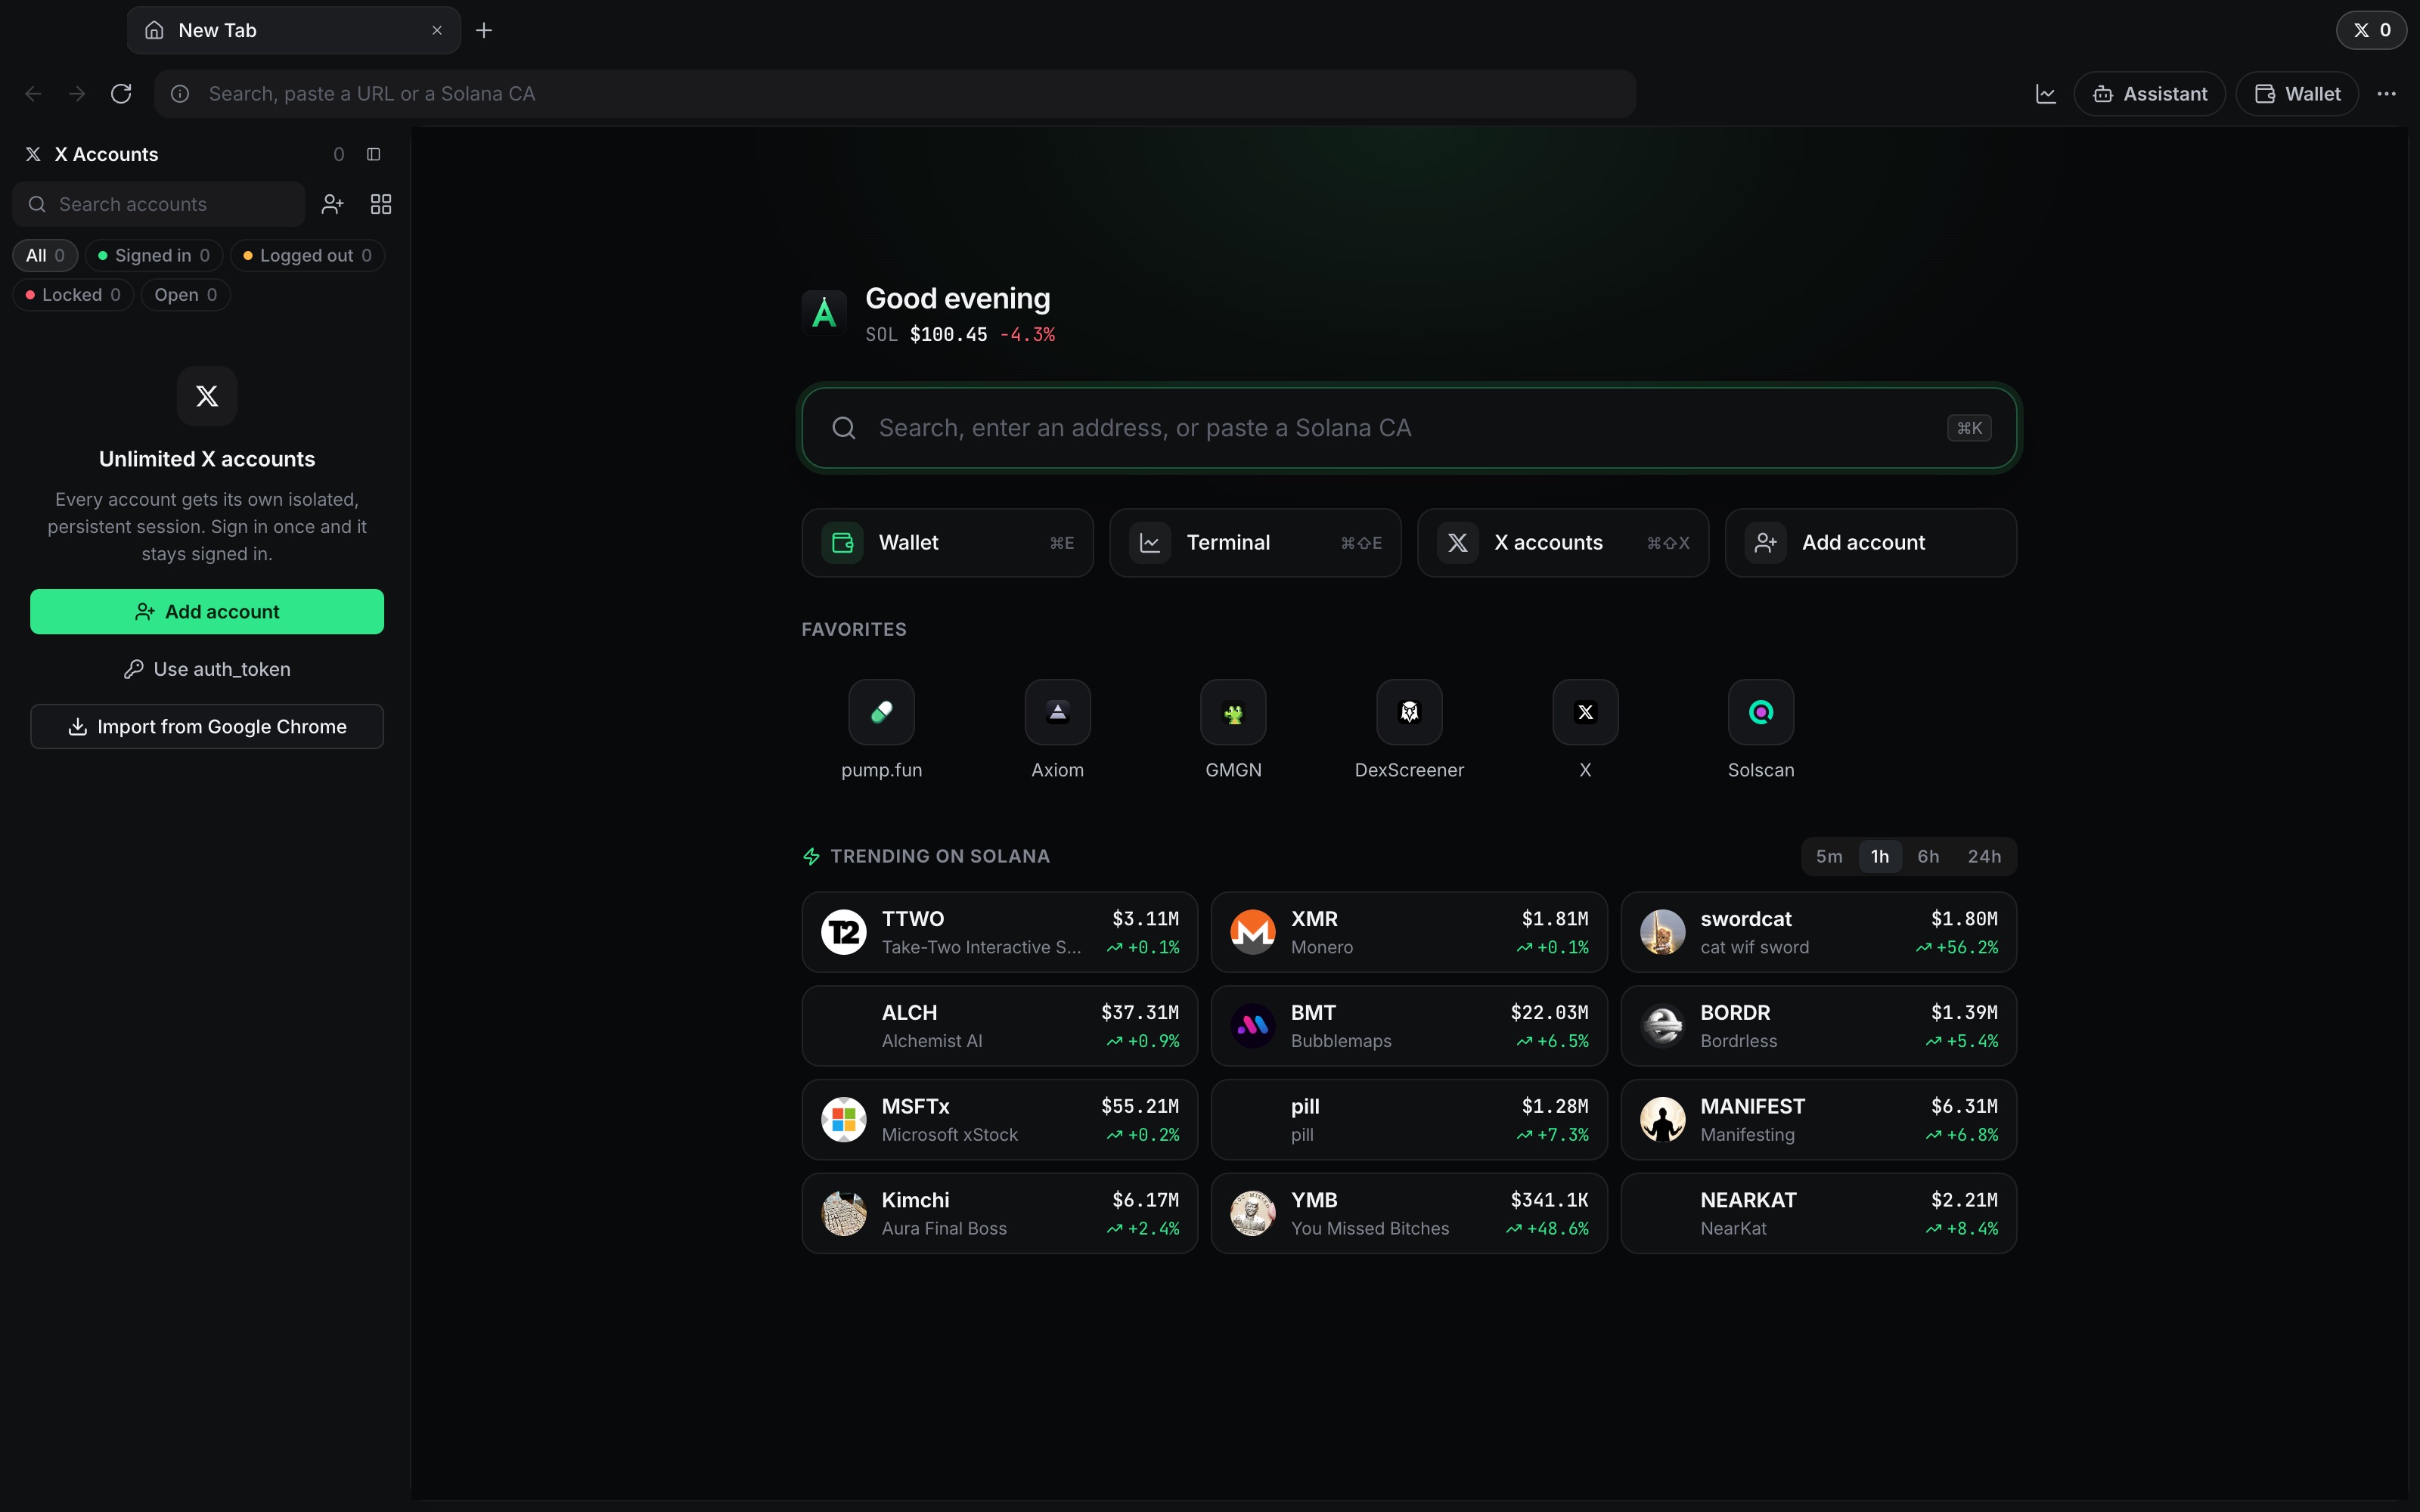Click the Add account shortcut card
This screenshot has height=1512, width=2420.
click(1871, 542)
